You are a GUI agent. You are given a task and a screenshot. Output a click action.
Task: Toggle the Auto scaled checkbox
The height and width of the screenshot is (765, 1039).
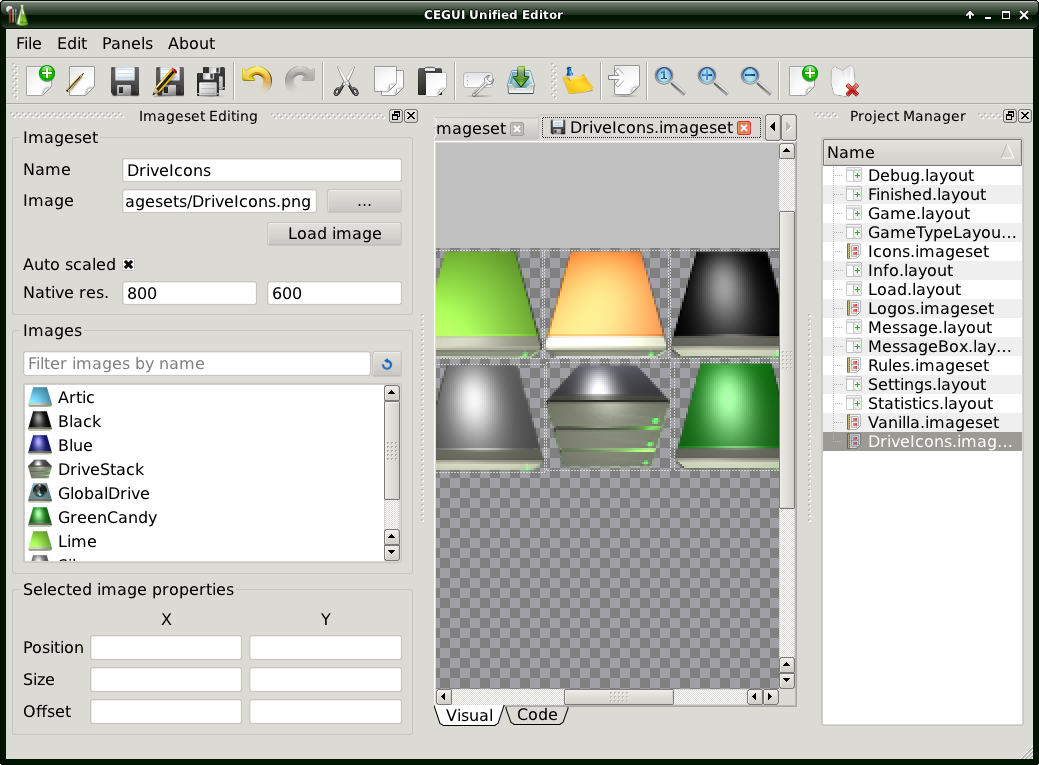pyautogui.click(x=128, y=265)
